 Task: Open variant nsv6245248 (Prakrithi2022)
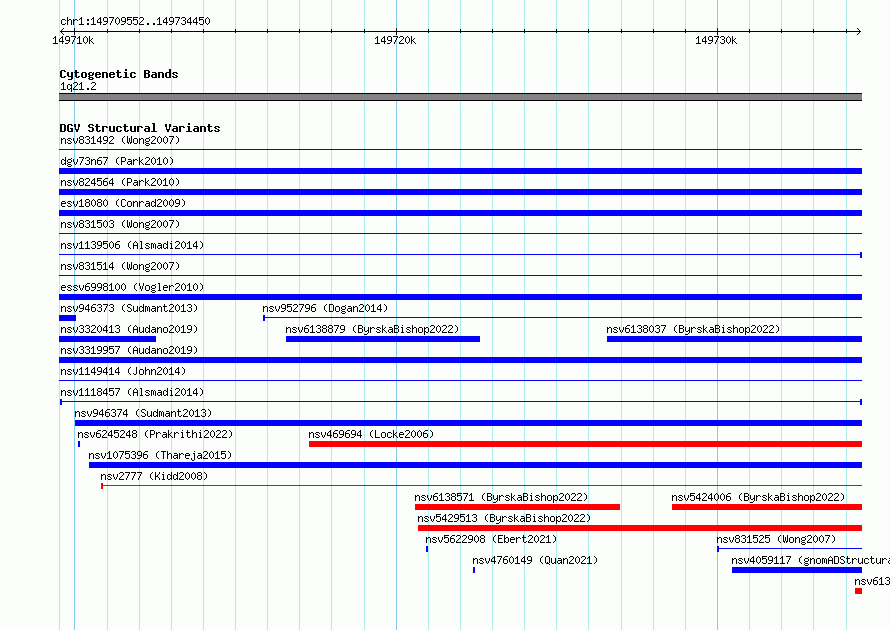(x=155, y=434)
